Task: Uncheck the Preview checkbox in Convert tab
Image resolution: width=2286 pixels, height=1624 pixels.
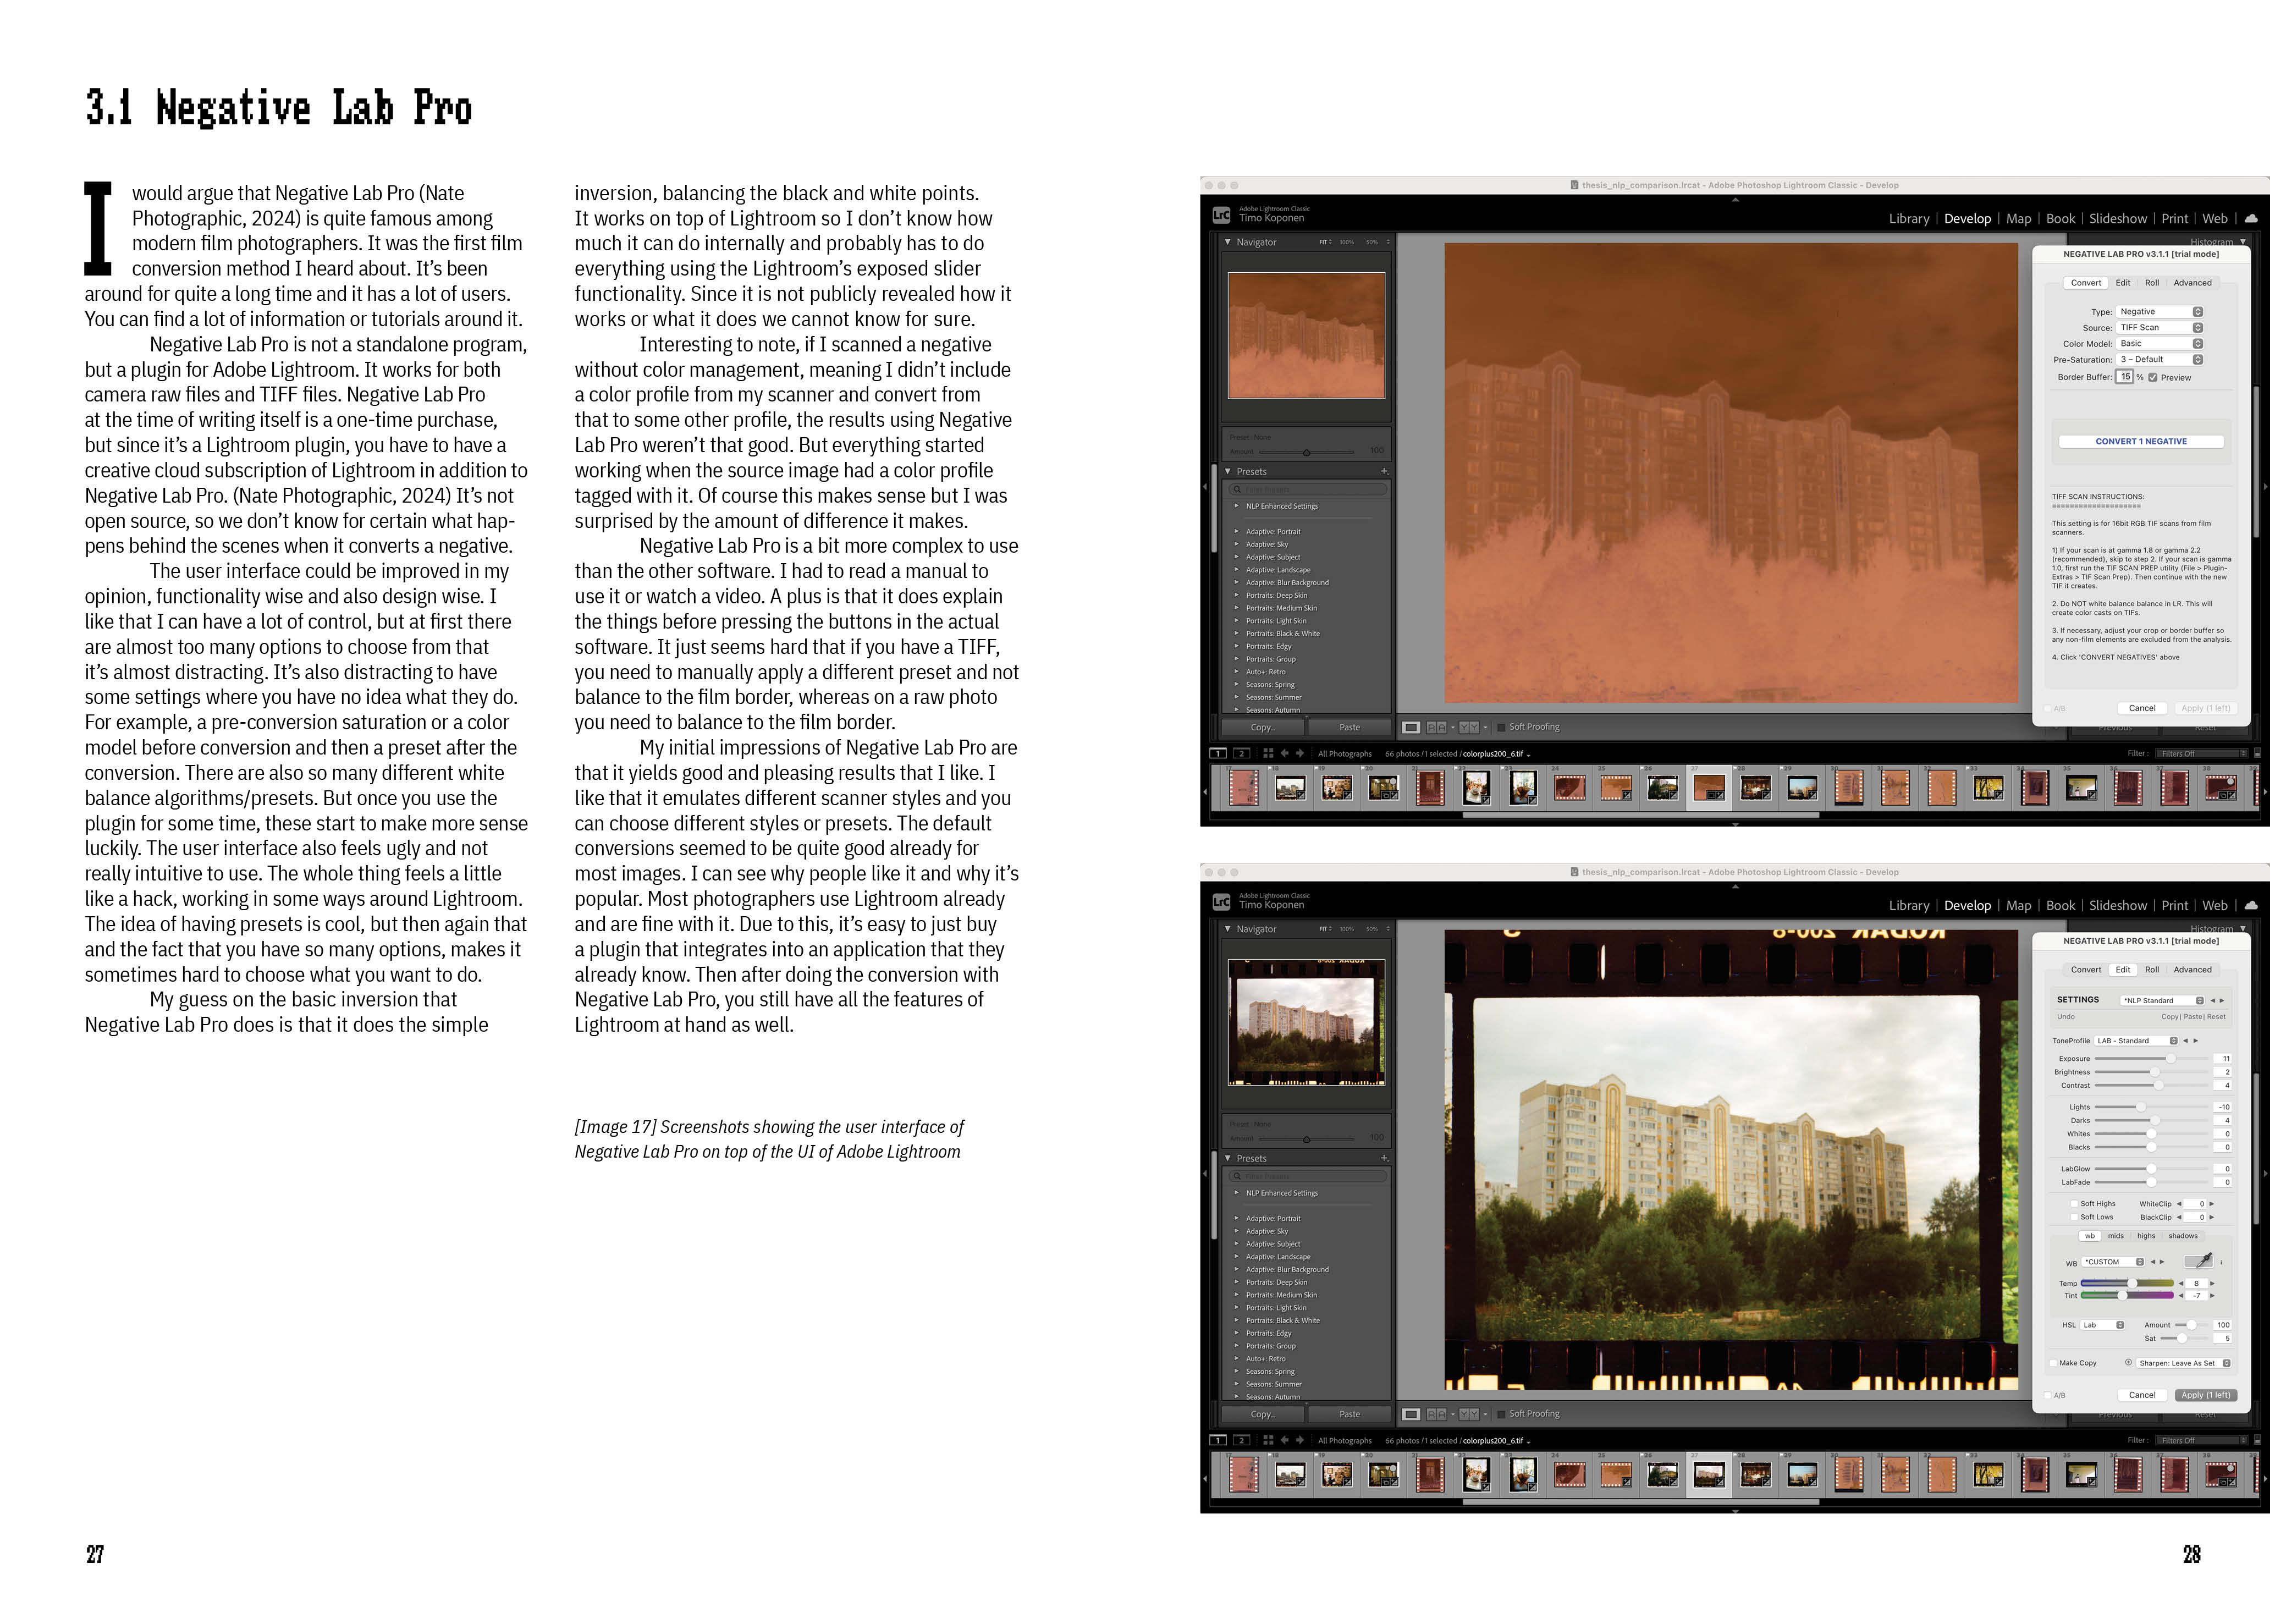Action: [x=2153, y=377]
